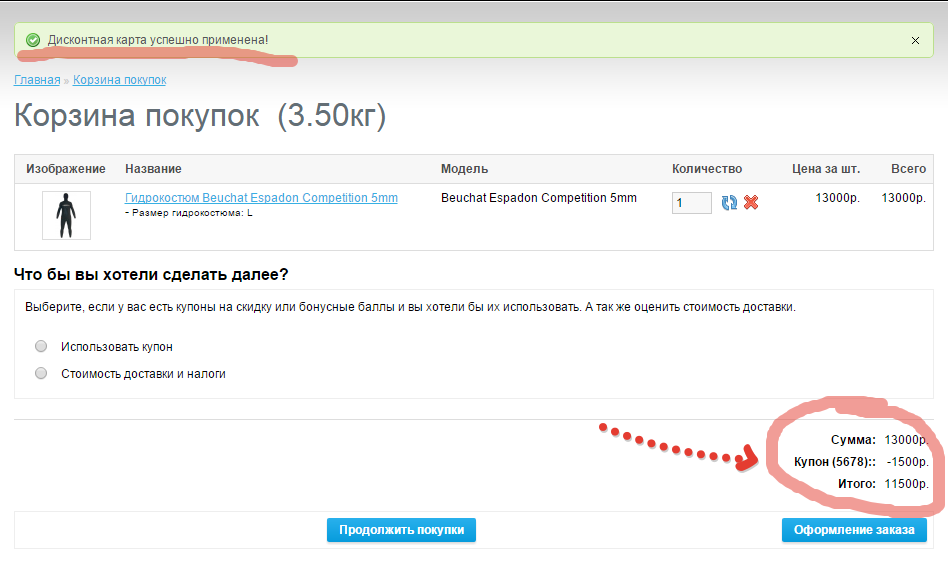Viewport: 948px width, 578px height.
Task: Click the 'Оформление заказа' checkout button
Action: [x=853, y=530]
